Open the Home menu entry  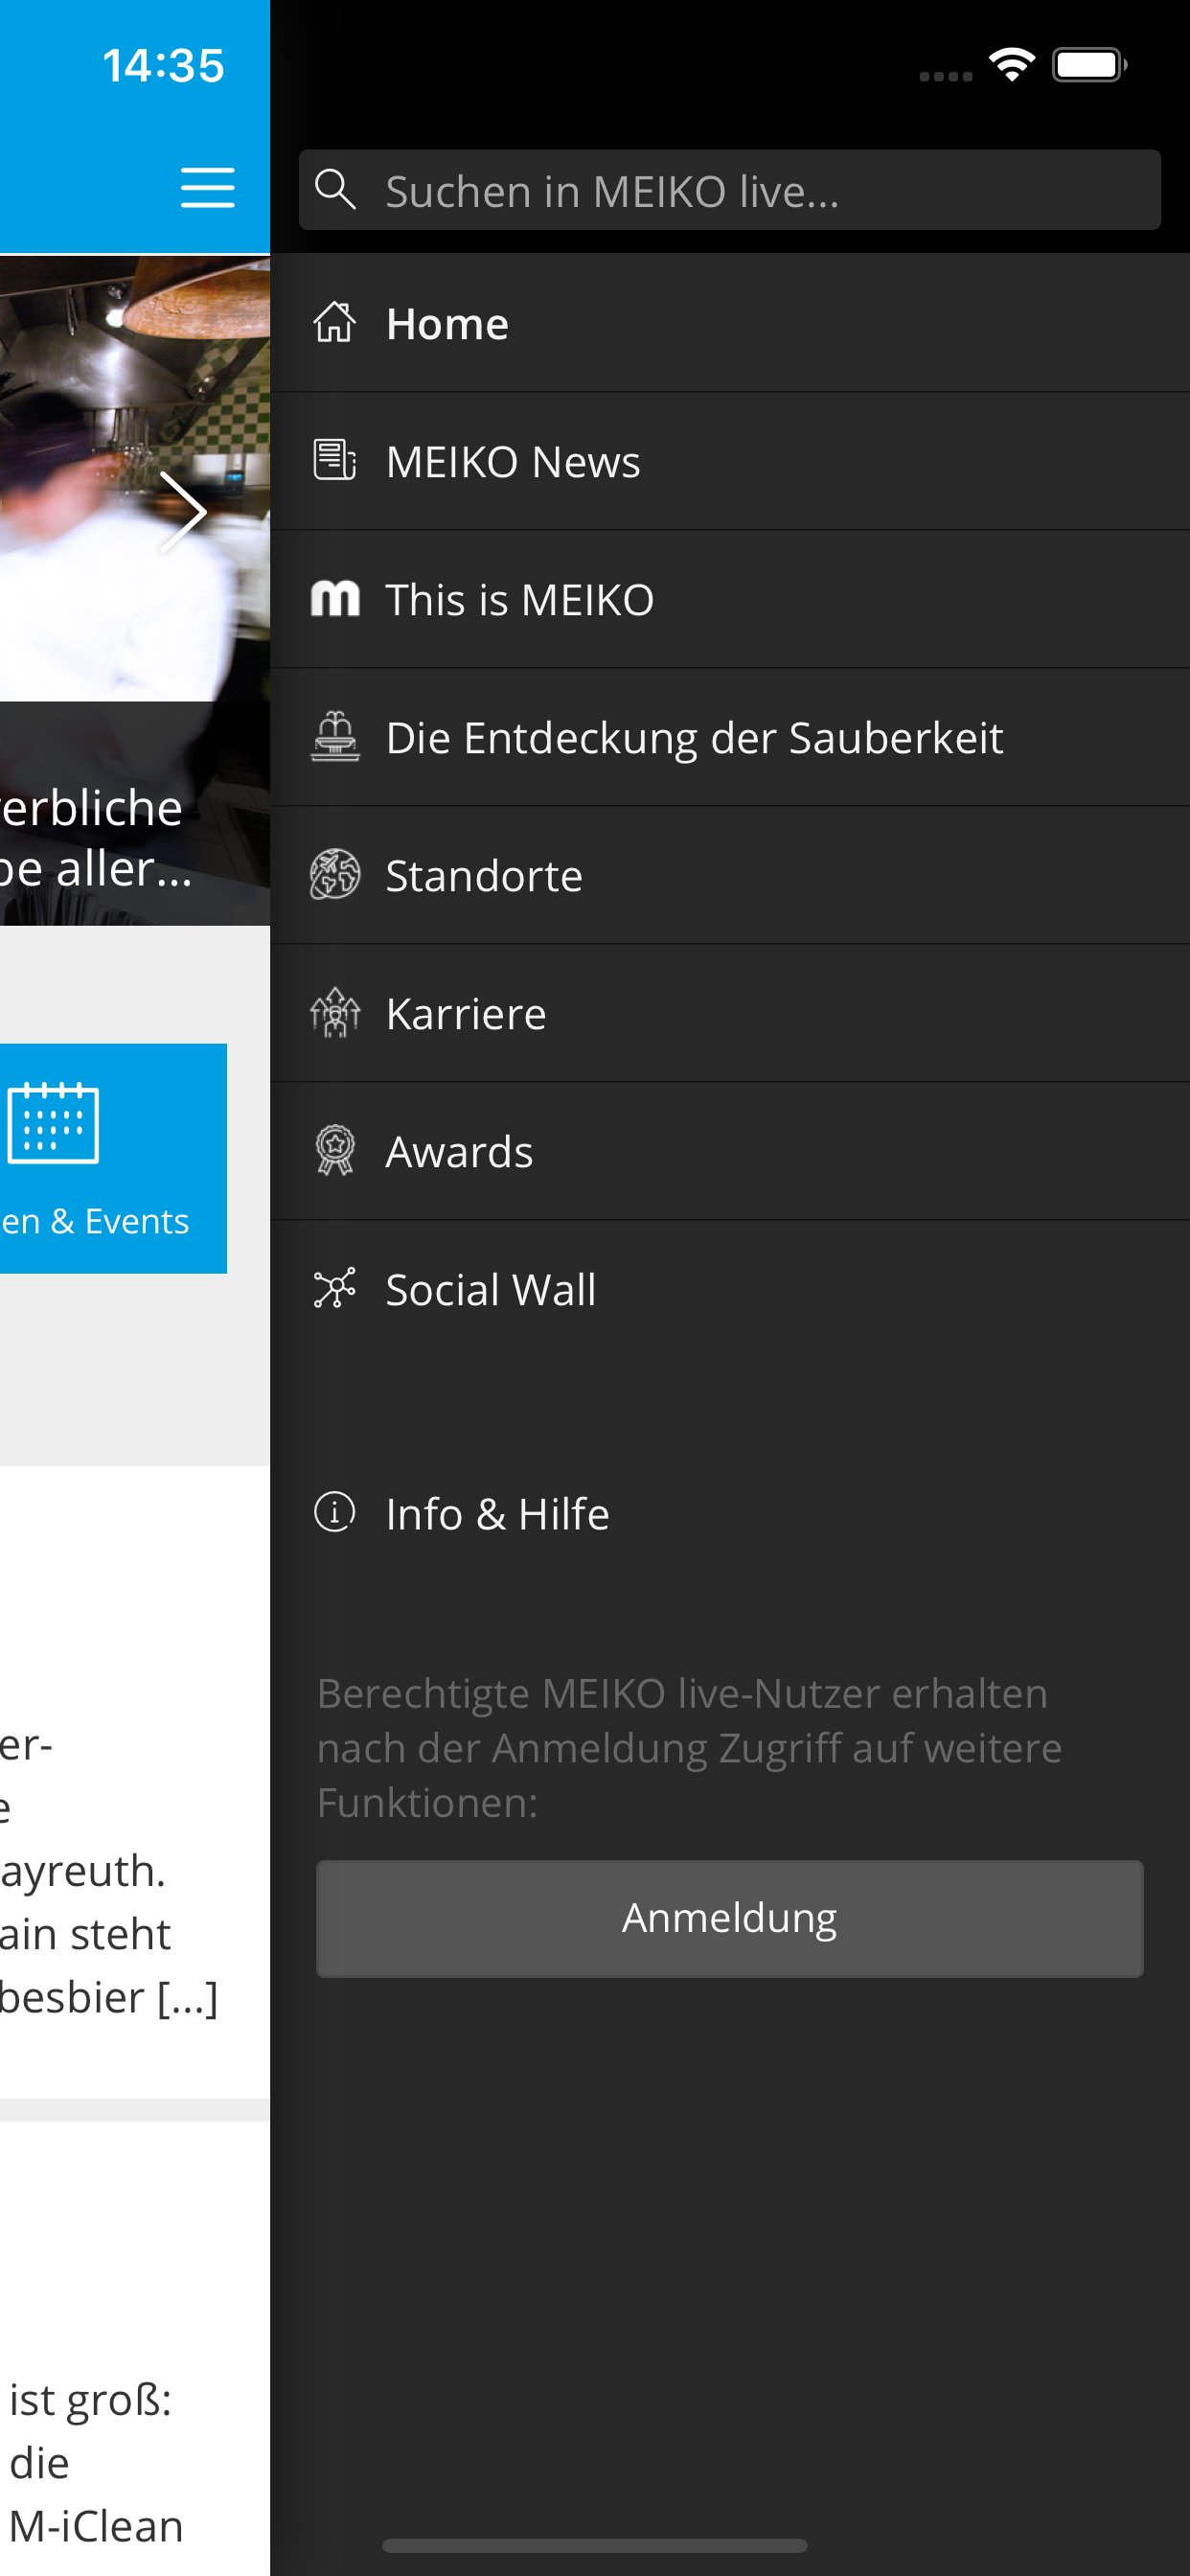click(x=729, y=323)
